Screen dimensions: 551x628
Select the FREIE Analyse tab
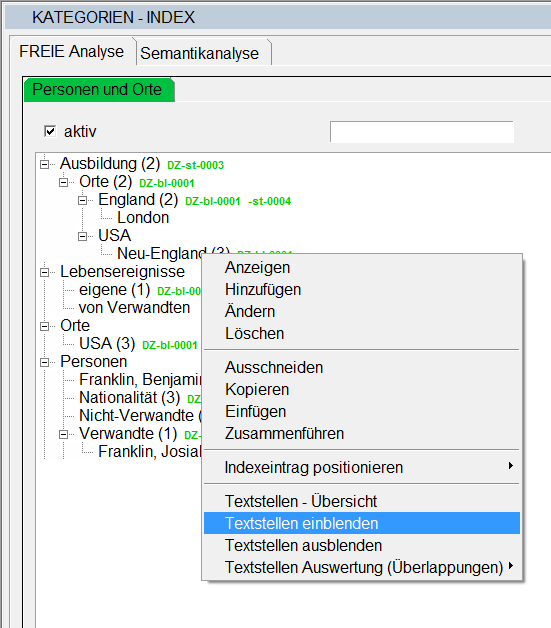pos(72,51)
